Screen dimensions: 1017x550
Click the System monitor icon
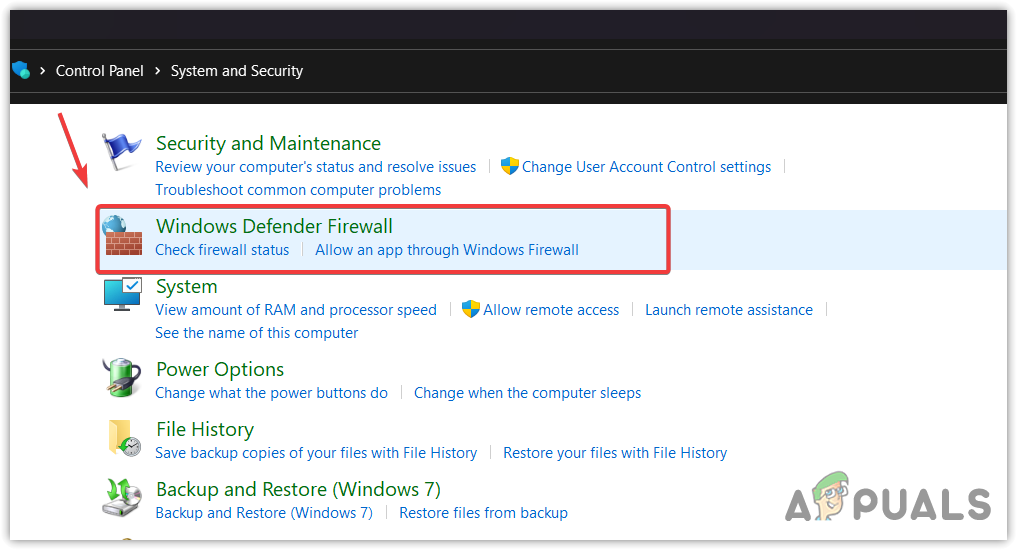pyautogui.click(x=123, y=296)
